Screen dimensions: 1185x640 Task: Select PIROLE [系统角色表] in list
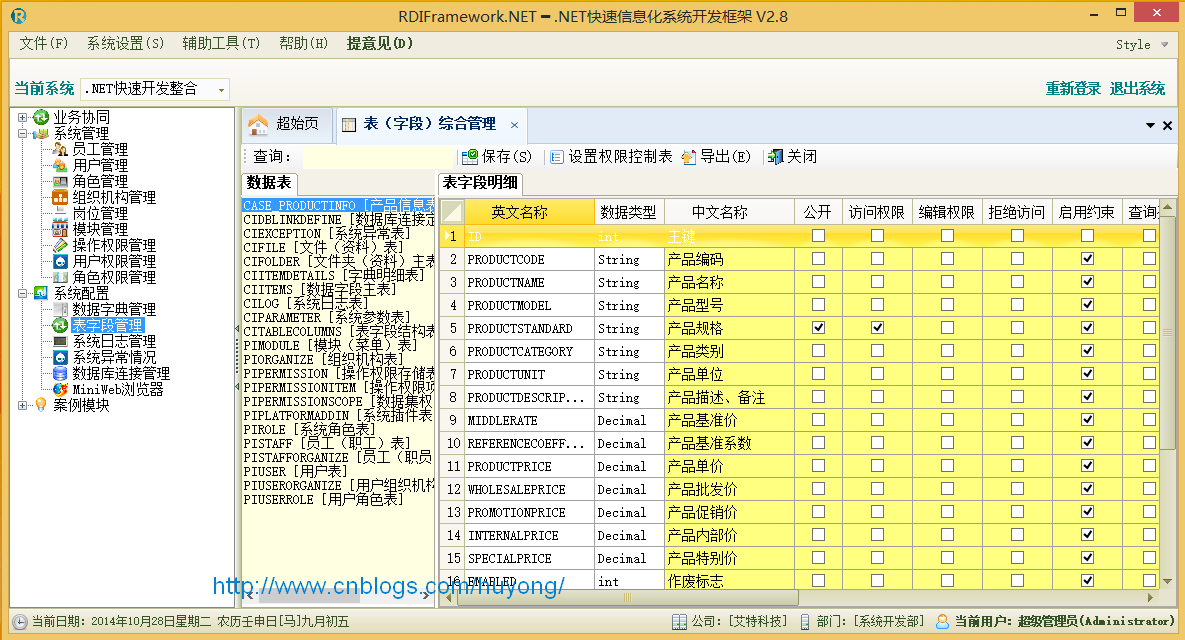(309, 428)
